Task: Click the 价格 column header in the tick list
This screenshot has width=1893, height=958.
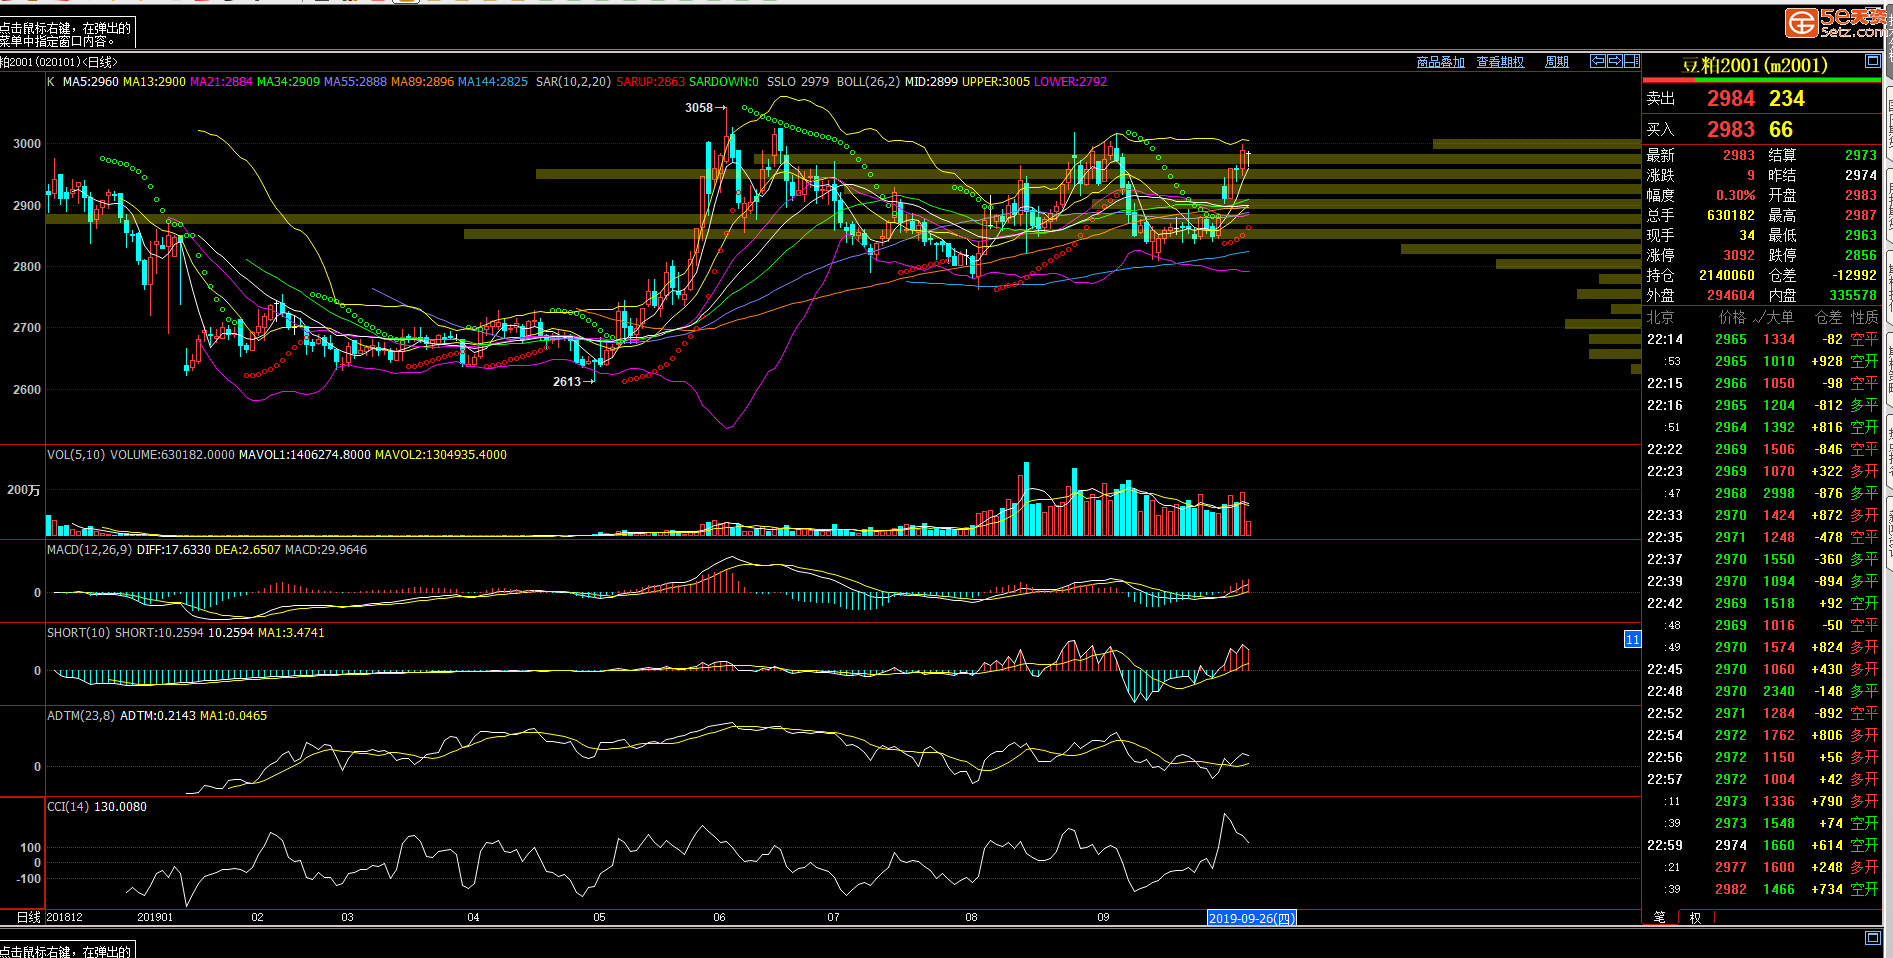Action: (1732, 317)
